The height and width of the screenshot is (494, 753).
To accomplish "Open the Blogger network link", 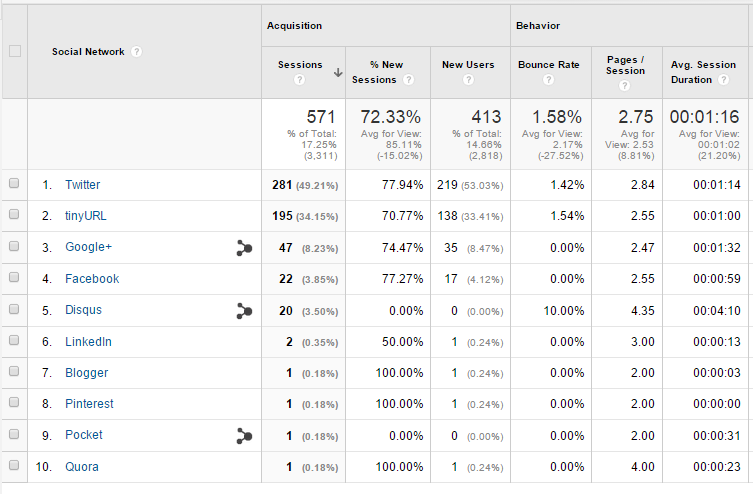I will point(86,373).
